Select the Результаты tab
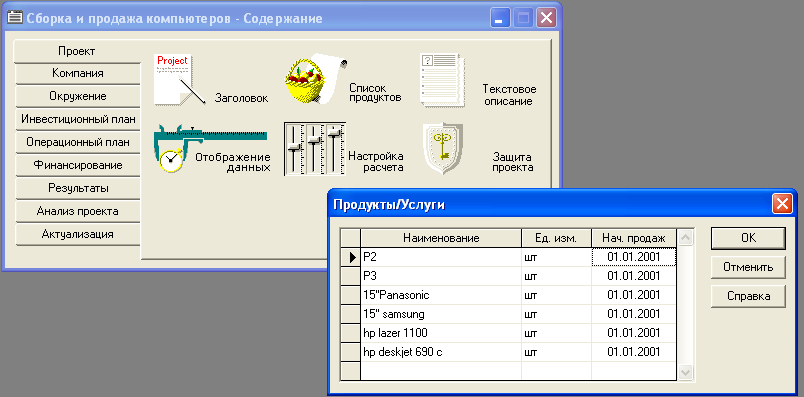 tap(77, 188)
